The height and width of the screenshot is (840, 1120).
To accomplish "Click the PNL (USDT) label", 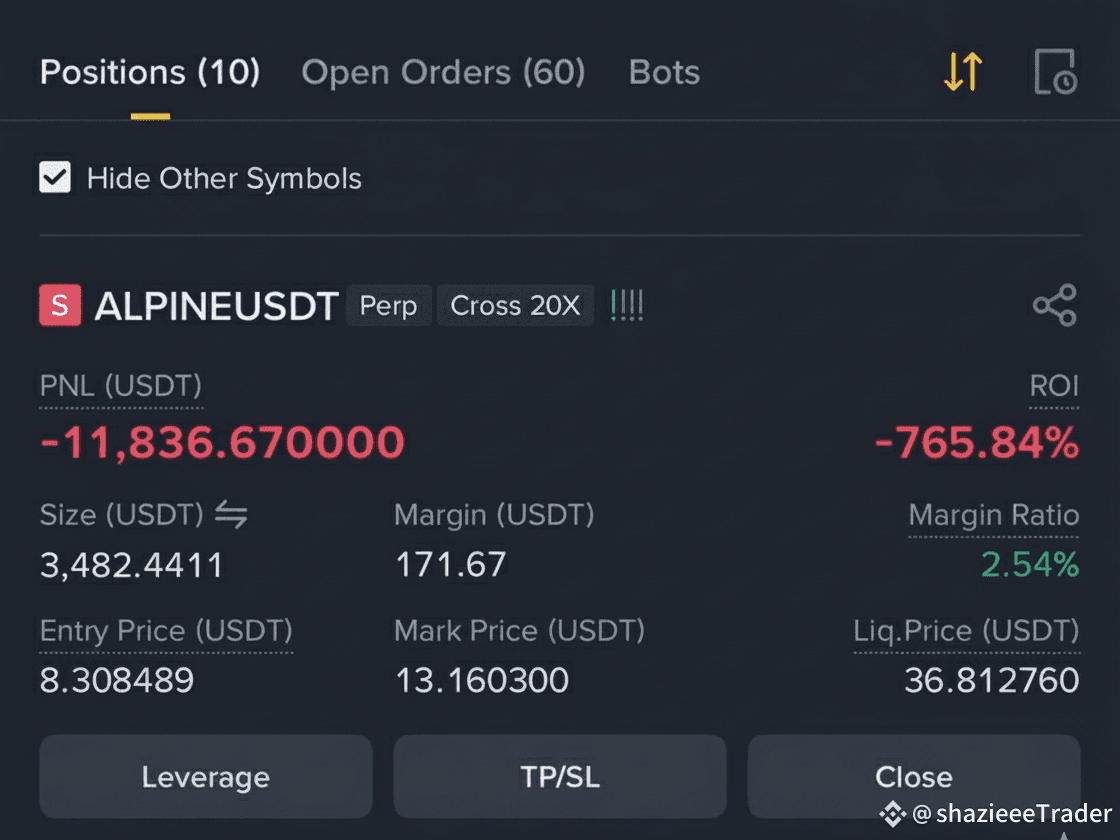I will pos(121,386).
